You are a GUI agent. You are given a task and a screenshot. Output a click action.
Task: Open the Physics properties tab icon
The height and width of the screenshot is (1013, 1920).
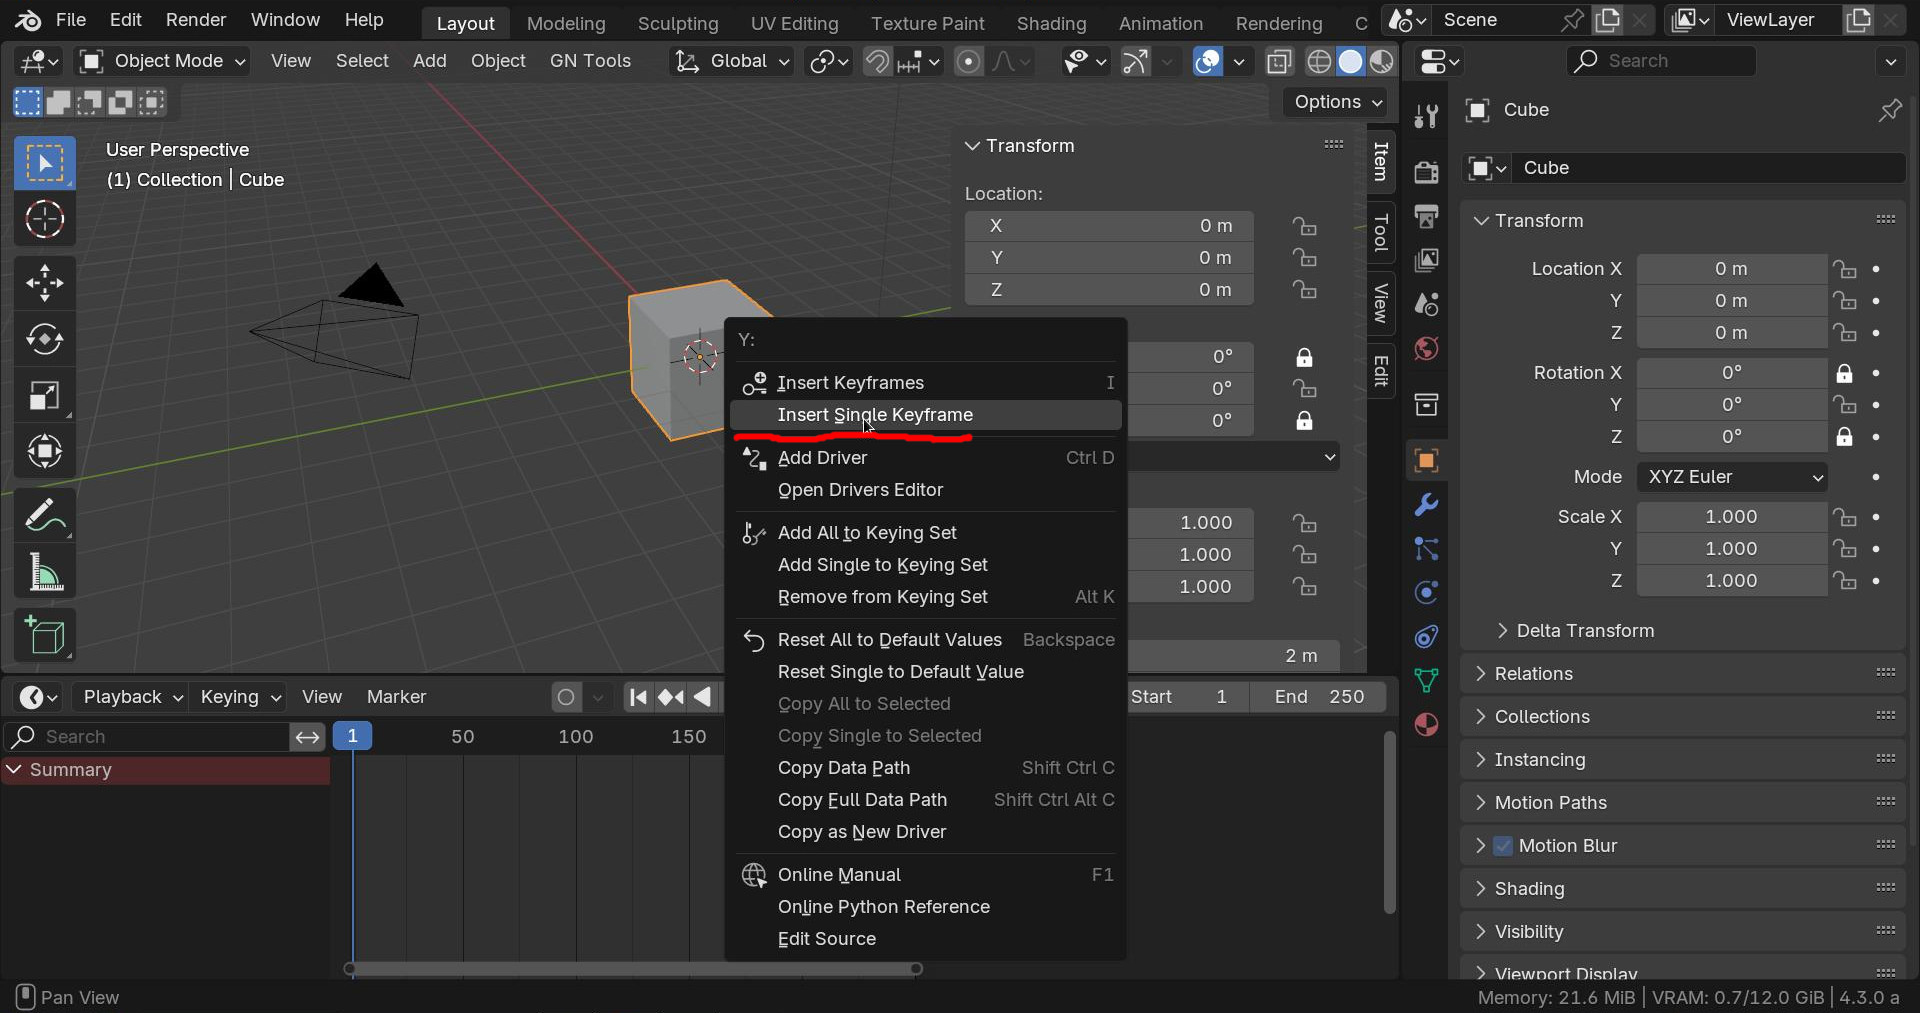(x=1426, y=593)
